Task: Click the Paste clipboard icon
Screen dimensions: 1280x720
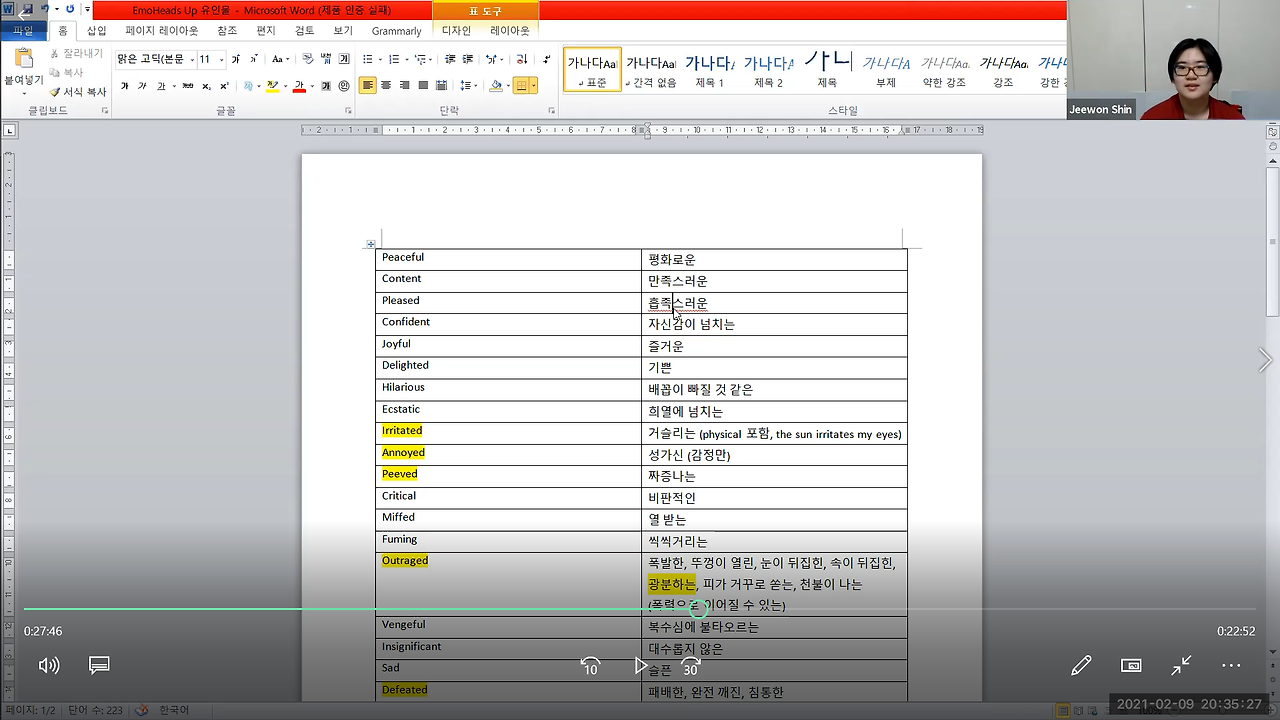Action: (23, 58)
